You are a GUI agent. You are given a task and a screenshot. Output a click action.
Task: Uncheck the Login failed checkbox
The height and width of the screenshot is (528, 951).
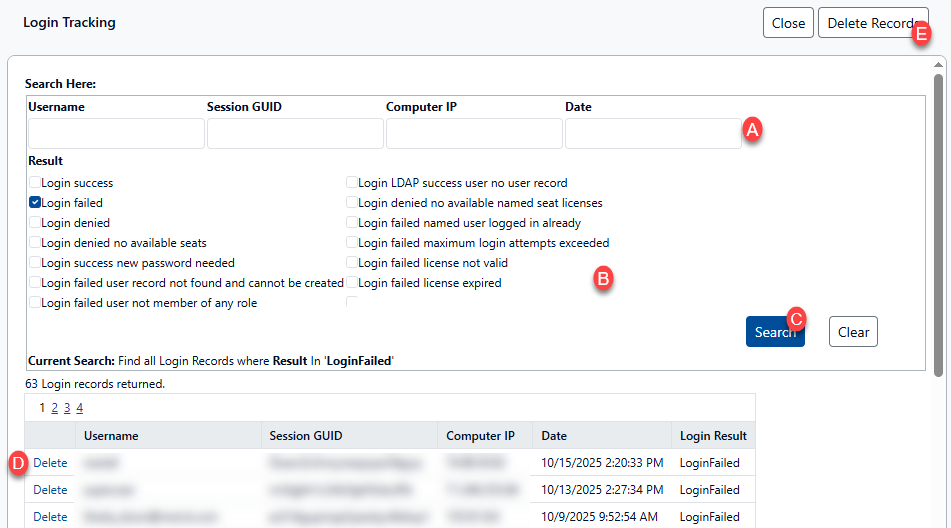point(35,203)
